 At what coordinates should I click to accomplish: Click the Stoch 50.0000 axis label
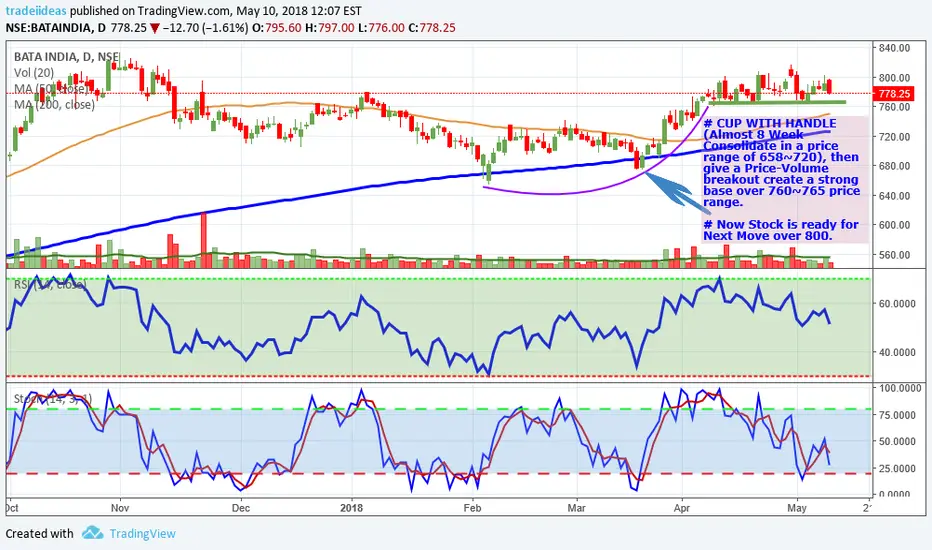pos(897,441)
